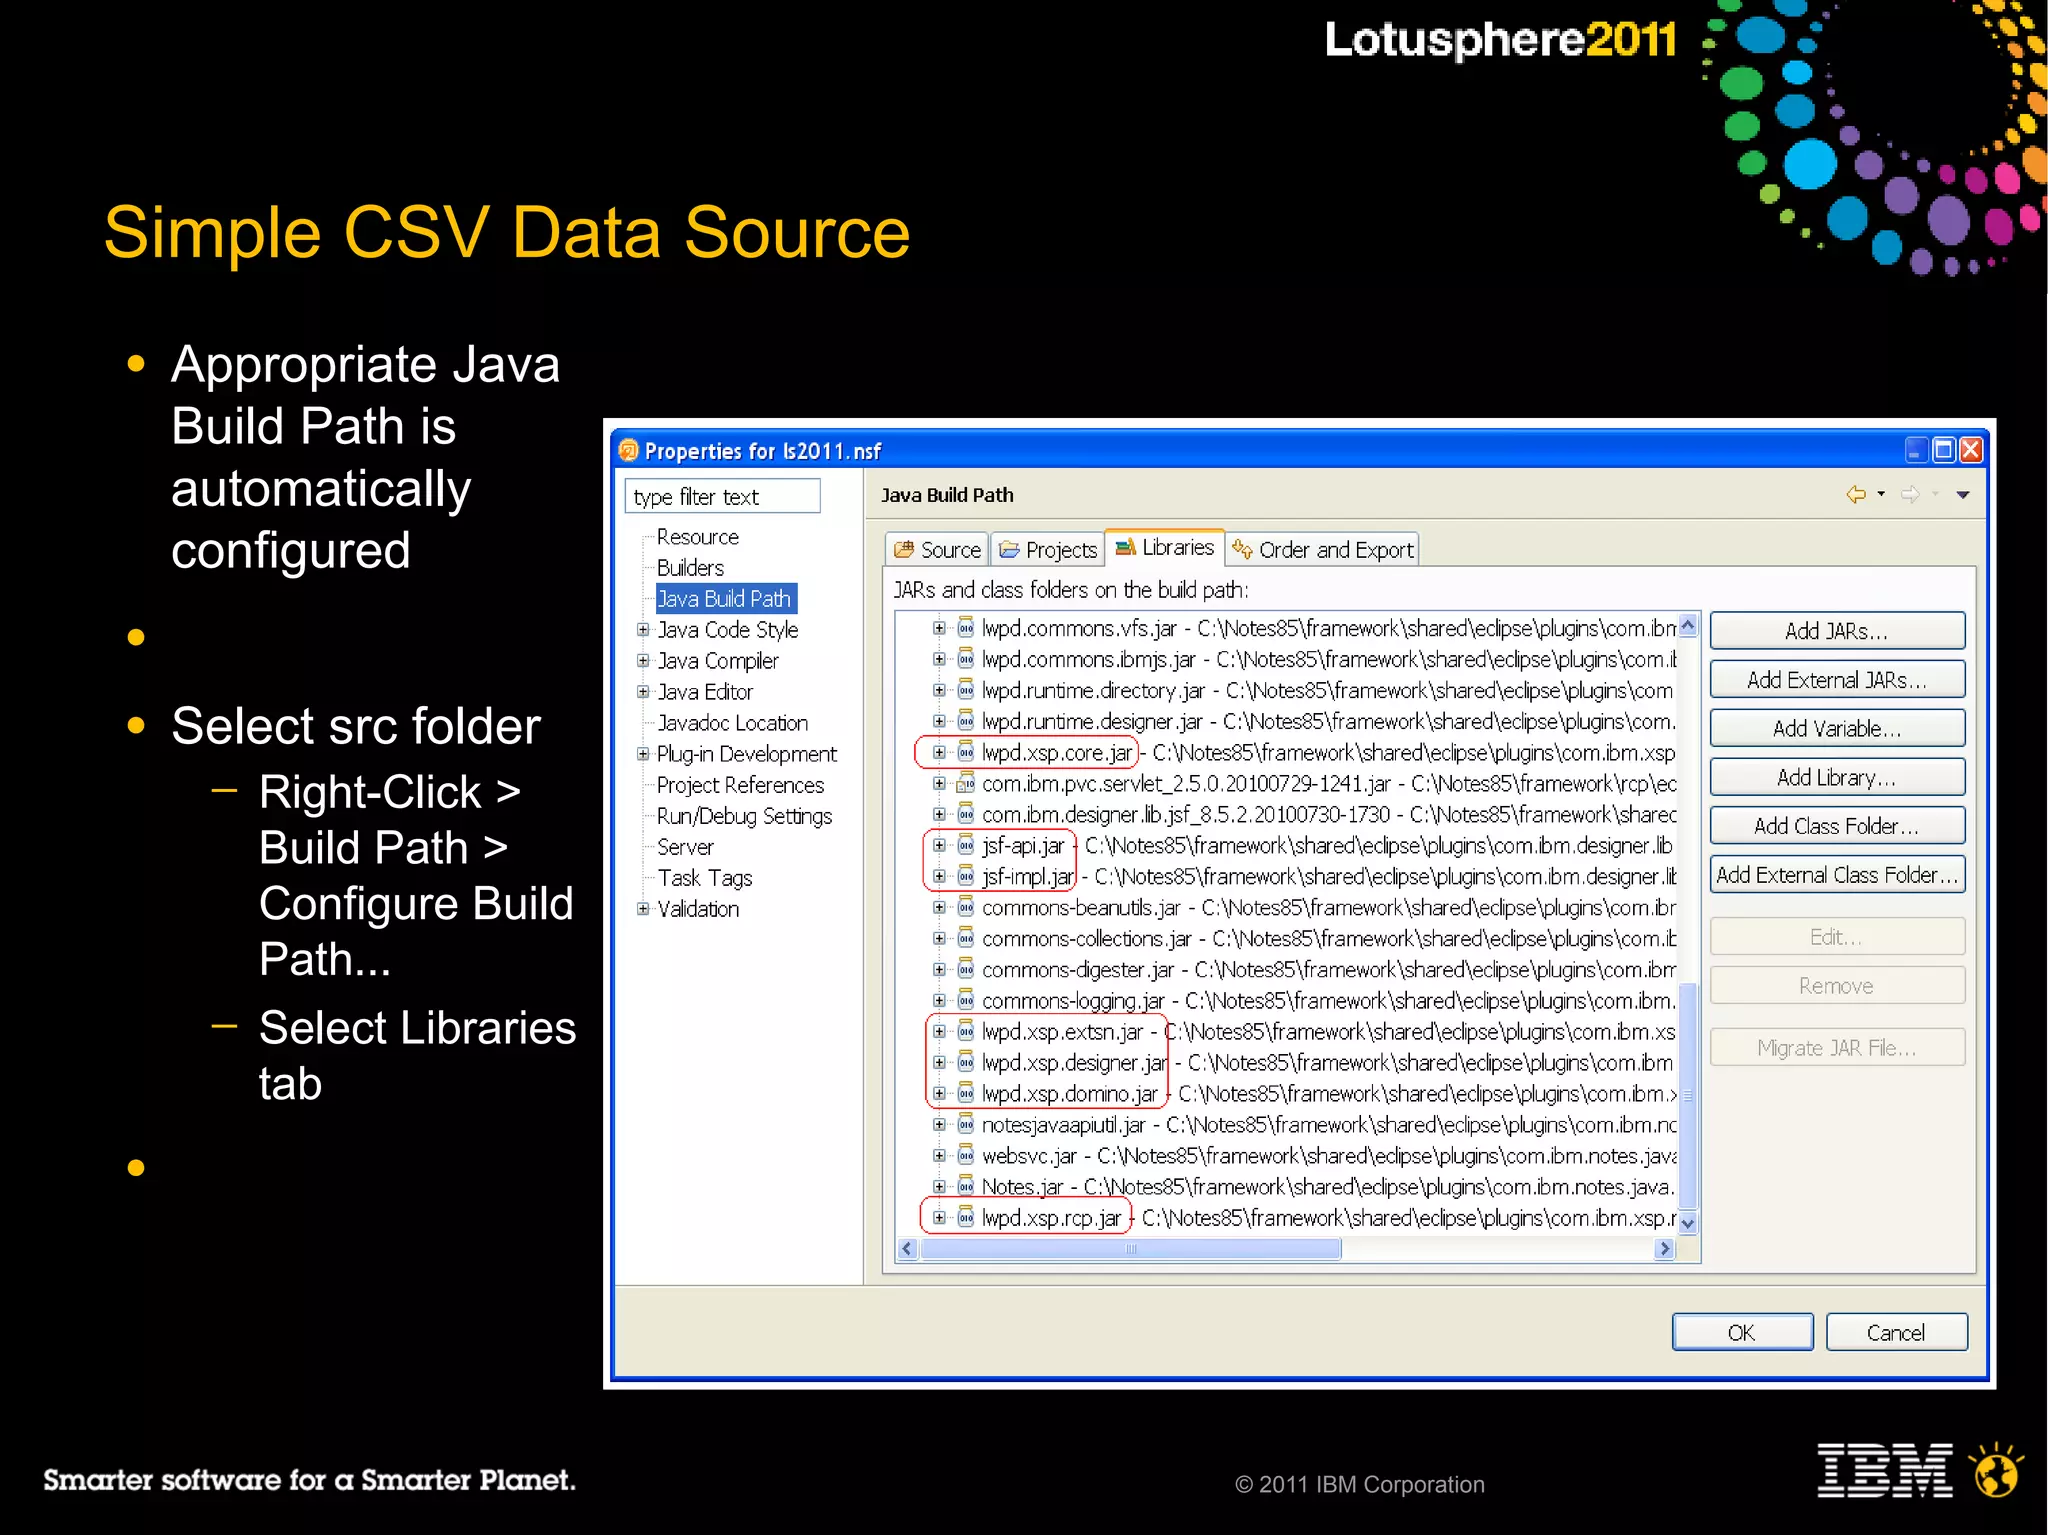This screenshot has width=2048, height=1535.
Task: Click the jar icon of notesjavaapiutil.jar
Action: click(966, 1124)
